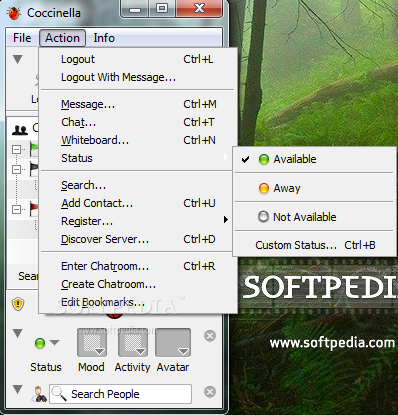Select Message... menu entry

coord(137,104)
